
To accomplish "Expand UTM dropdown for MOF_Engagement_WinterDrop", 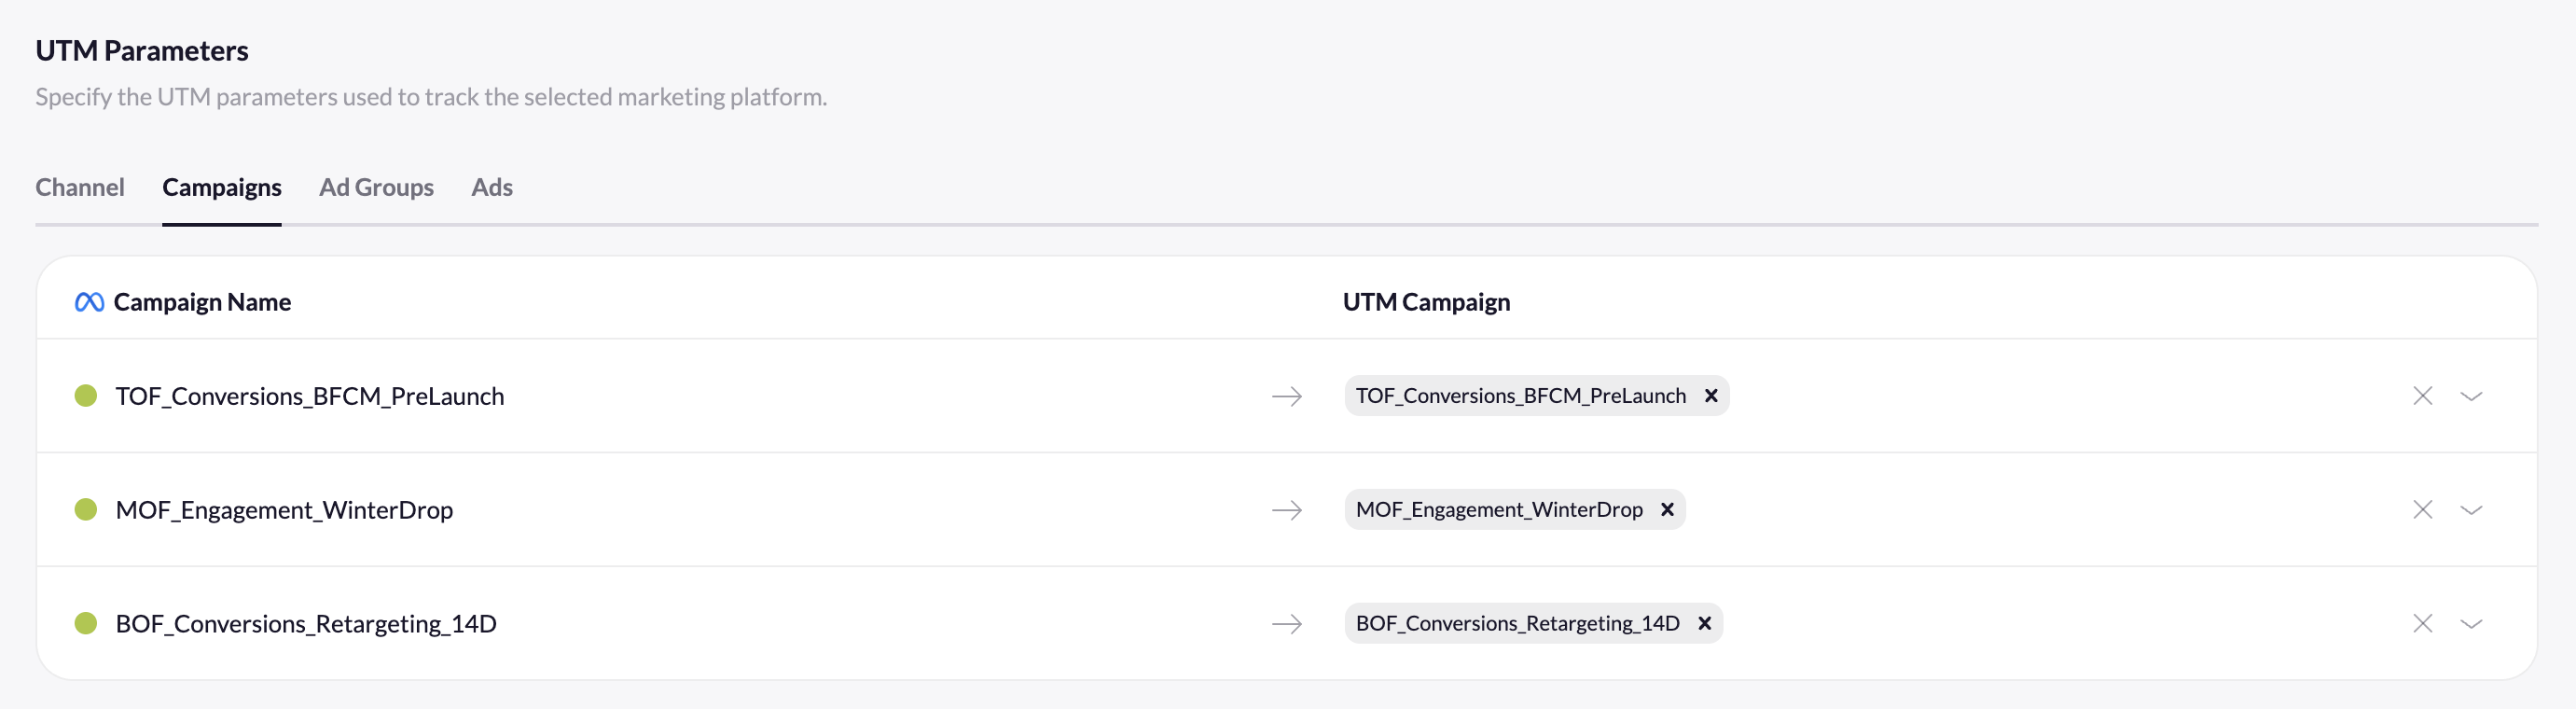I will pyautogui.click(x=2470, y=511).
